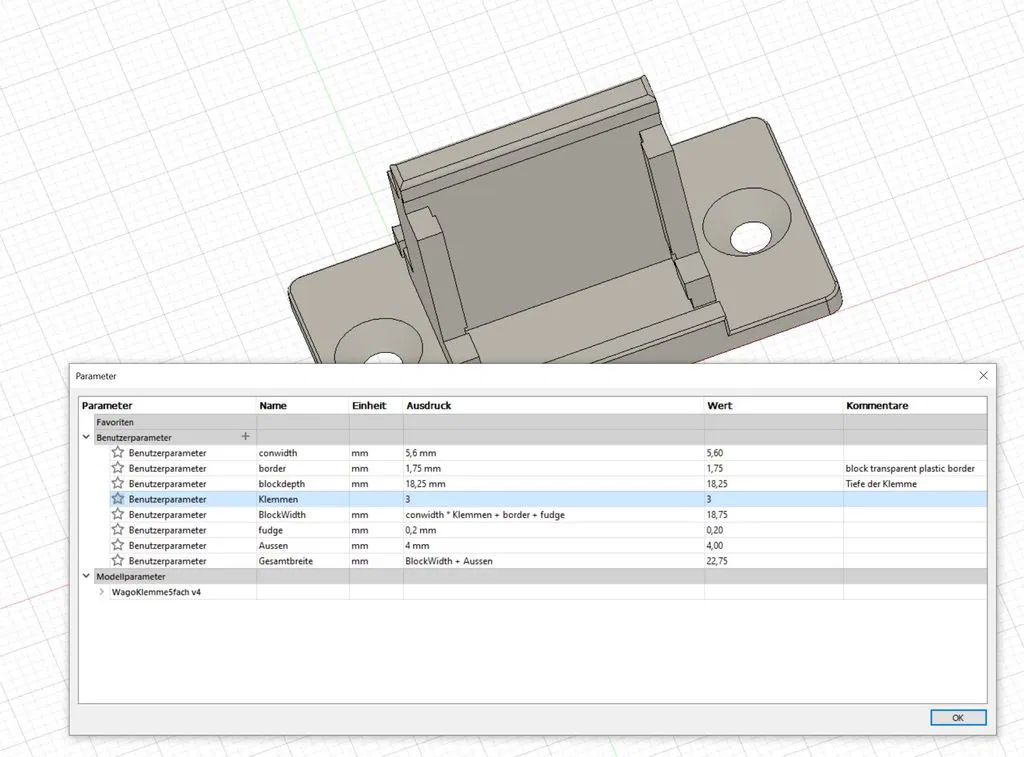Screen dimensions: 1024x757
Task: Favorite the border parameter star
Action: [118, 468]
